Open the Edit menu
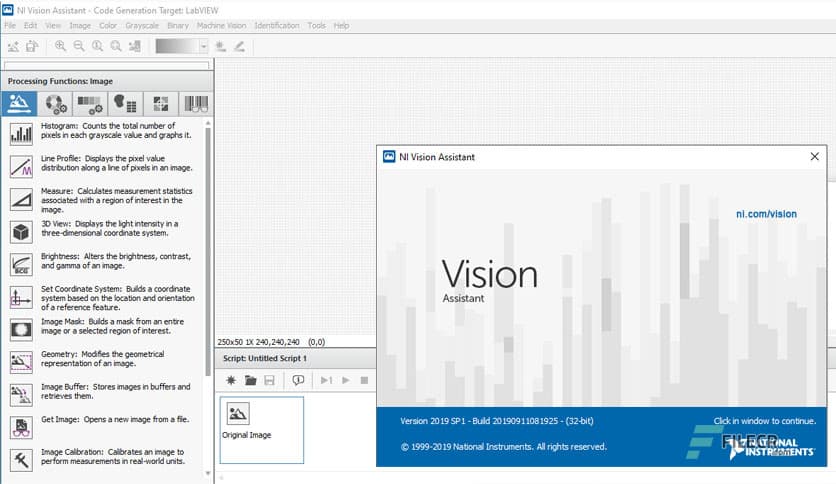Screen dimensions: 836x484 30,26
